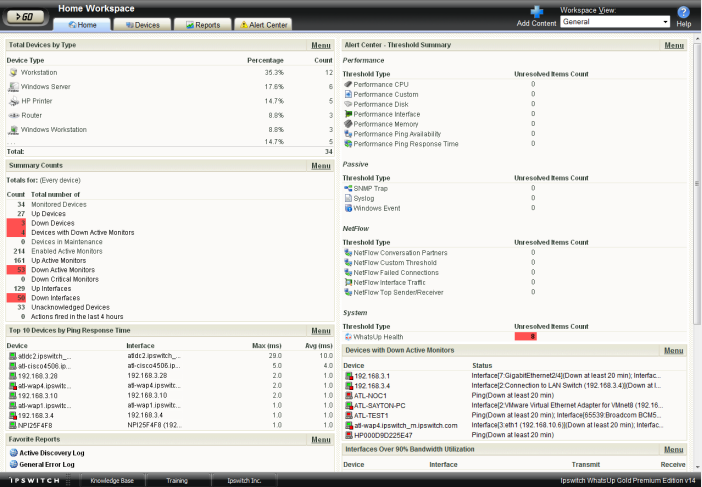The height and width of the screenshot is (487, 702).
Task: Click the Active Discovery Log globe icon
Action: coord(13,453)
